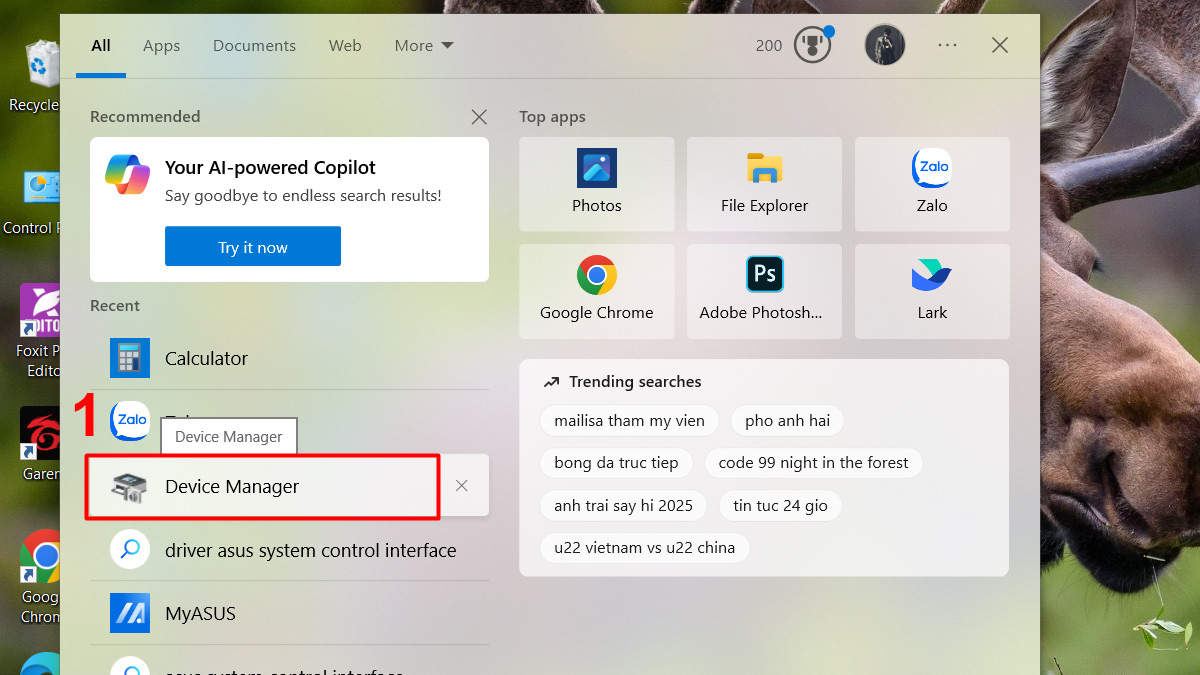
Task: Search trending 'bong da truc tiep'
Action: coord(616,463)
